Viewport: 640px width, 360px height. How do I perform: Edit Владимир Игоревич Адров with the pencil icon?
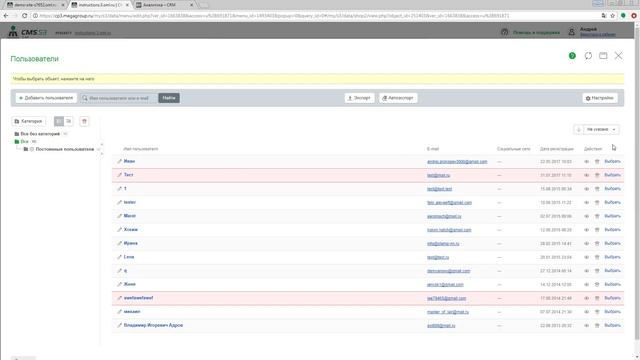120,325
